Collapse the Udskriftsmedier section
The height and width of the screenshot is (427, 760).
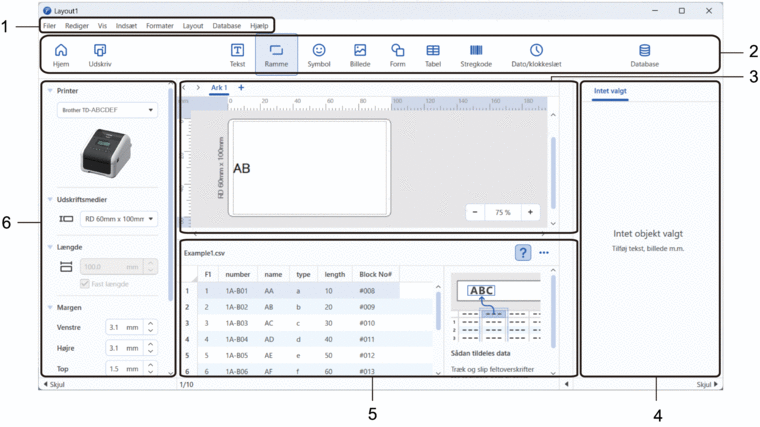[50, 199]
